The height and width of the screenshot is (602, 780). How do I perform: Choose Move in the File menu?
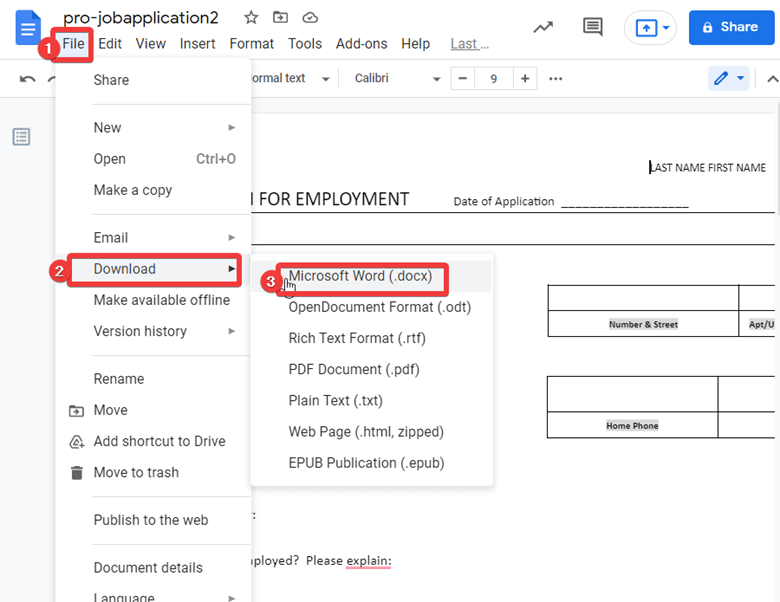point(153,410)
